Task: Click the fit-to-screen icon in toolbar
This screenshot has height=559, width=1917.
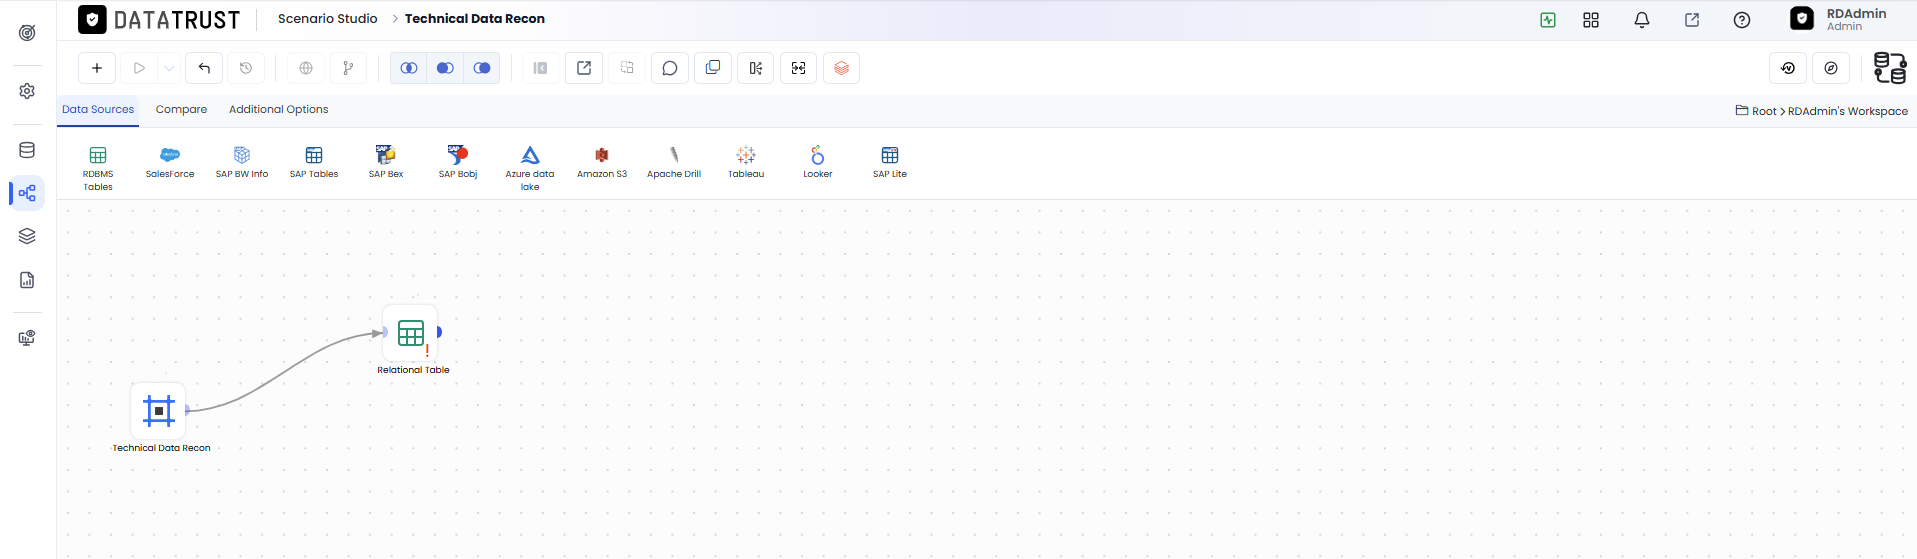Action: [x=798, y=68]
